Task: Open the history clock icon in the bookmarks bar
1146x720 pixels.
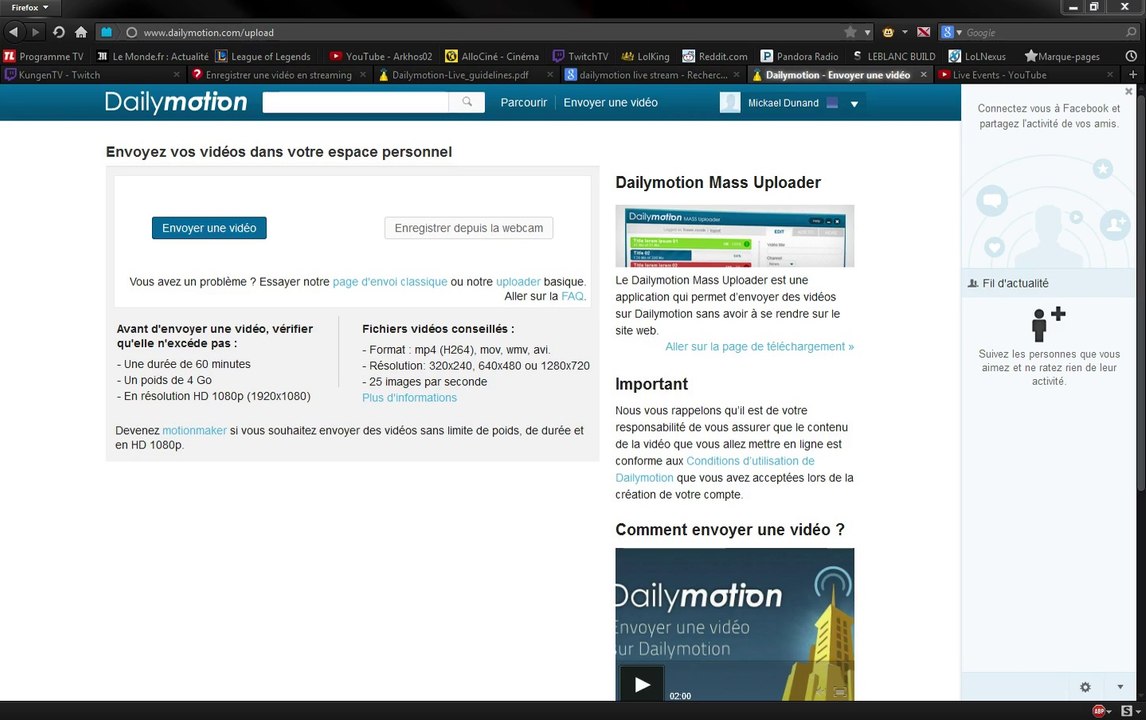Action: [1131, 56]
